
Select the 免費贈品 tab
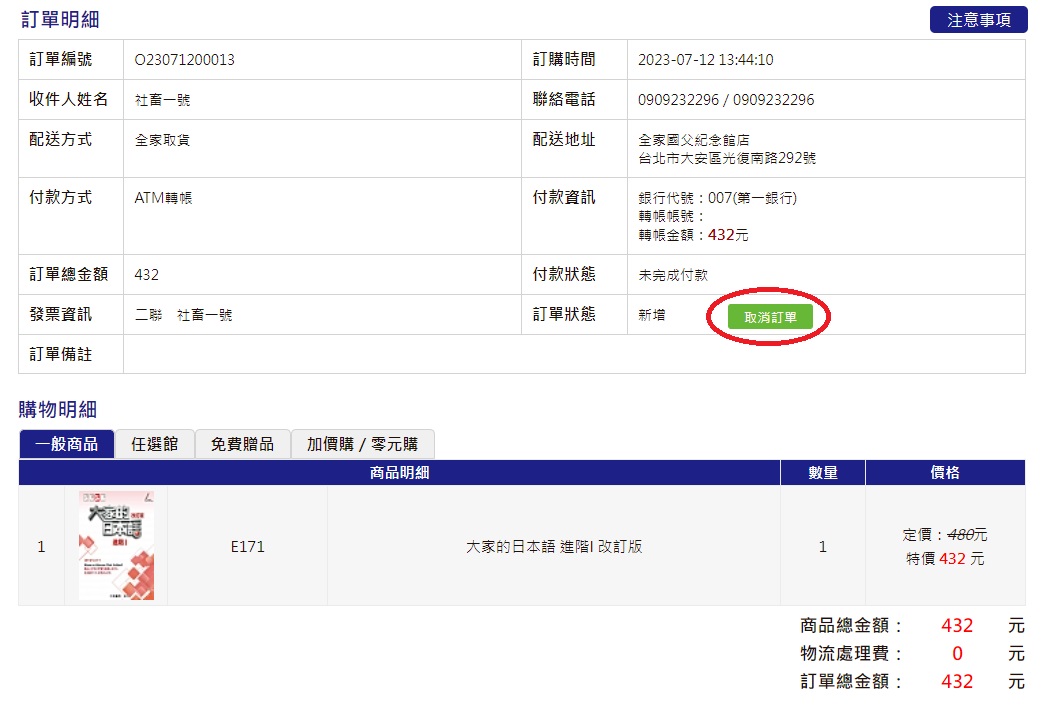pos(242,444)
